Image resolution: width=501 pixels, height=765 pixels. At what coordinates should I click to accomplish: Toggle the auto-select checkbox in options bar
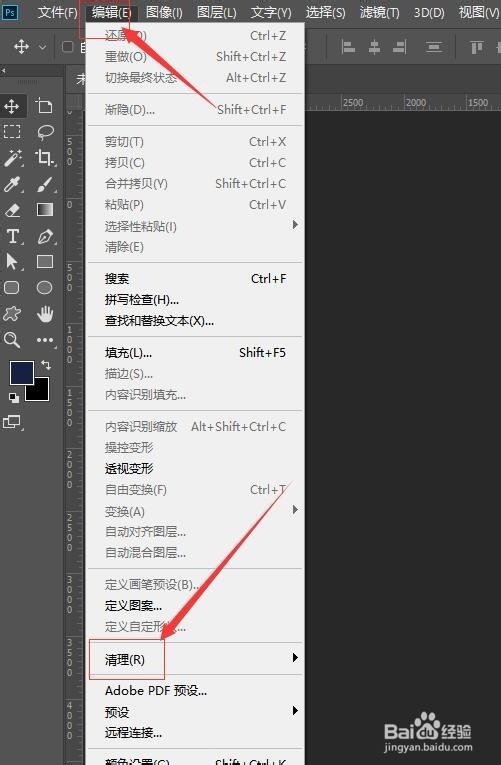68,47
